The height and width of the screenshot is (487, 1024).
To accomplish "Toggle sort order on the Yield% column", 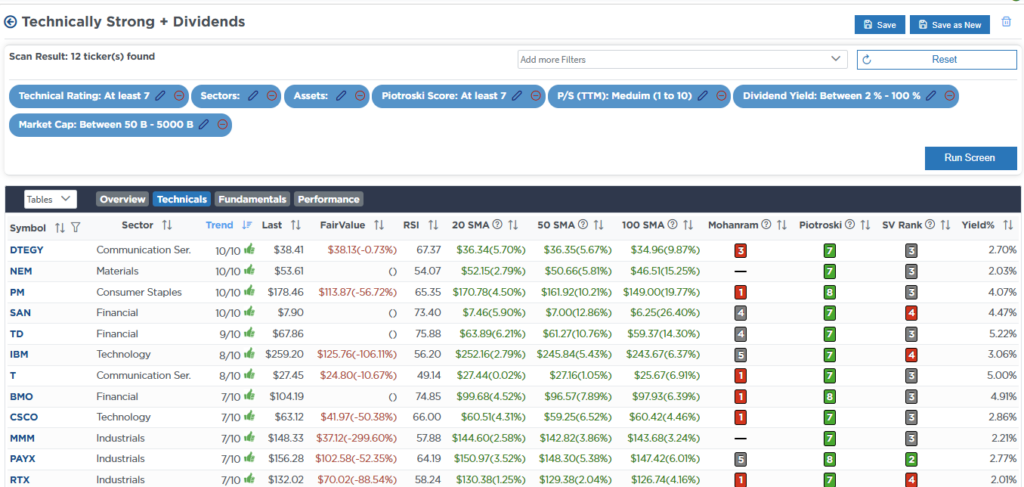I will (1008, 226).
